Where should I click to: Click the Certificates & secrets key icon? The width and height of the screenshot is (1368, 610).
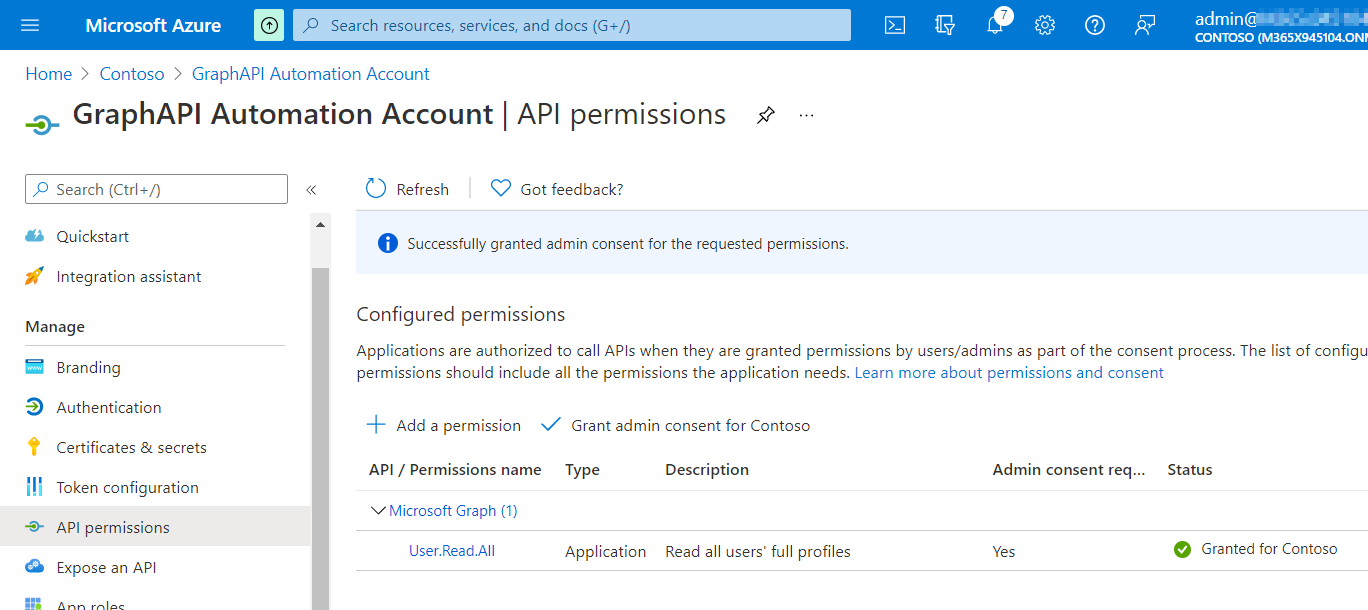click(35, 447)
